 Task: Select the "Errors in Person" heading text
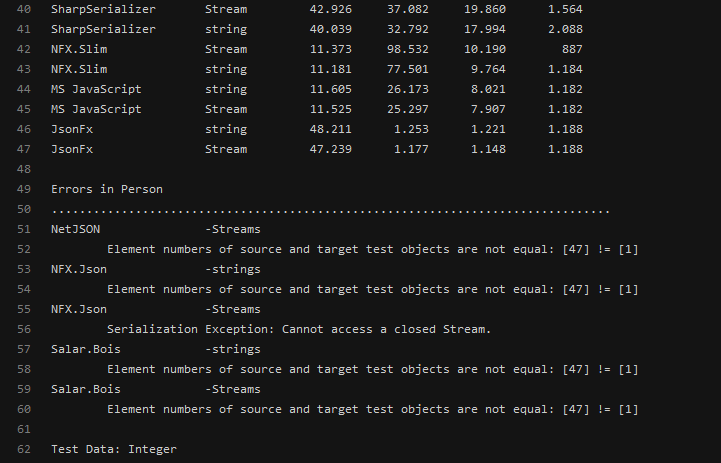(x=106, y=189)
